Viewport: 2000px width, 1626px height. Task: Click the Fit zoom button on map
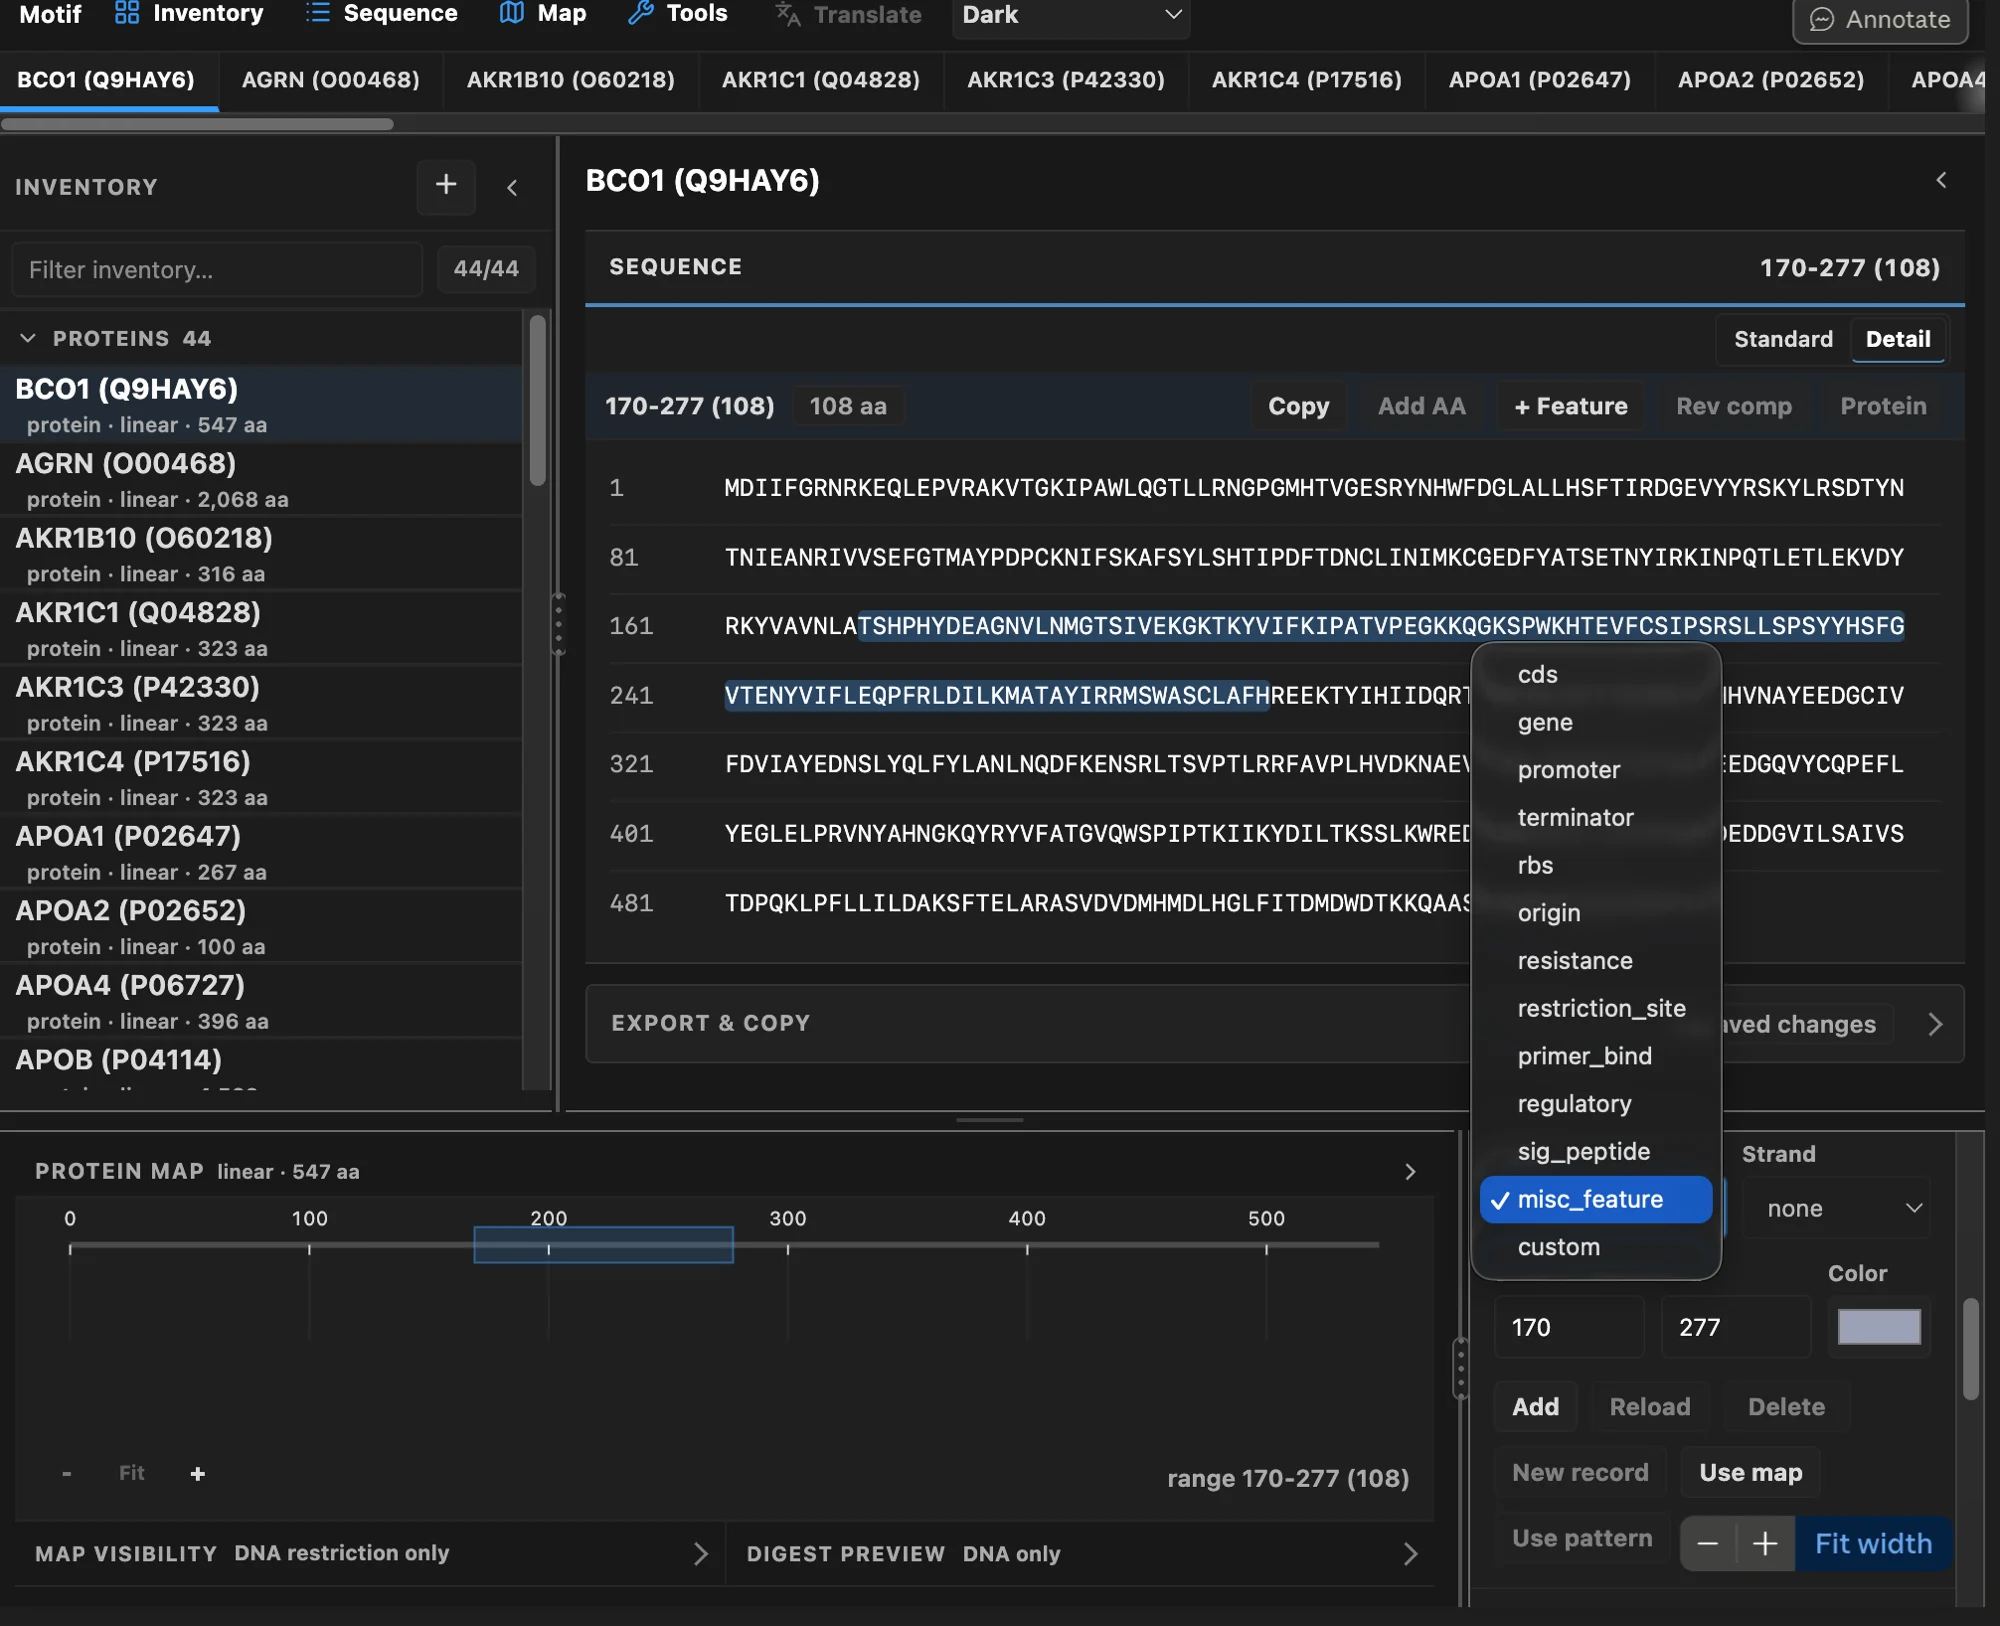click(x=132, y=1473)
